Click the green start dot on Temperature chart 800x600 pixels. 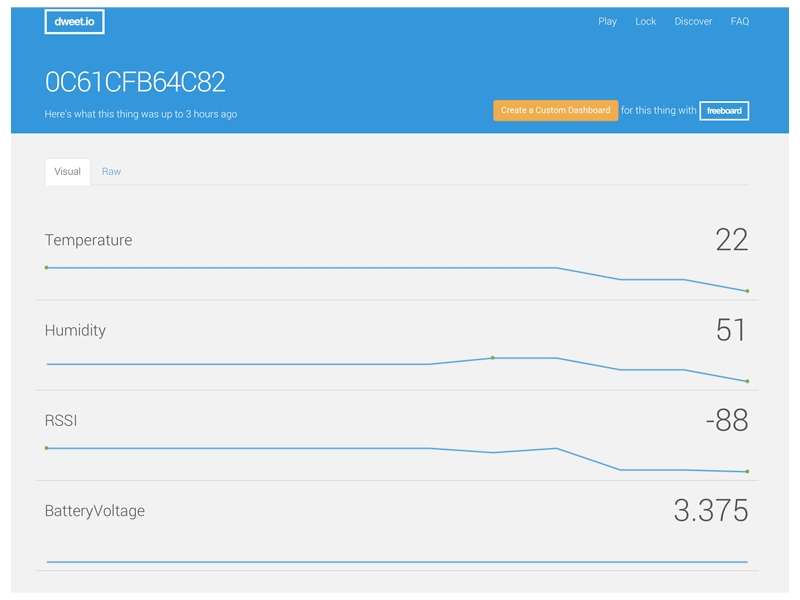tap(46, 267)
